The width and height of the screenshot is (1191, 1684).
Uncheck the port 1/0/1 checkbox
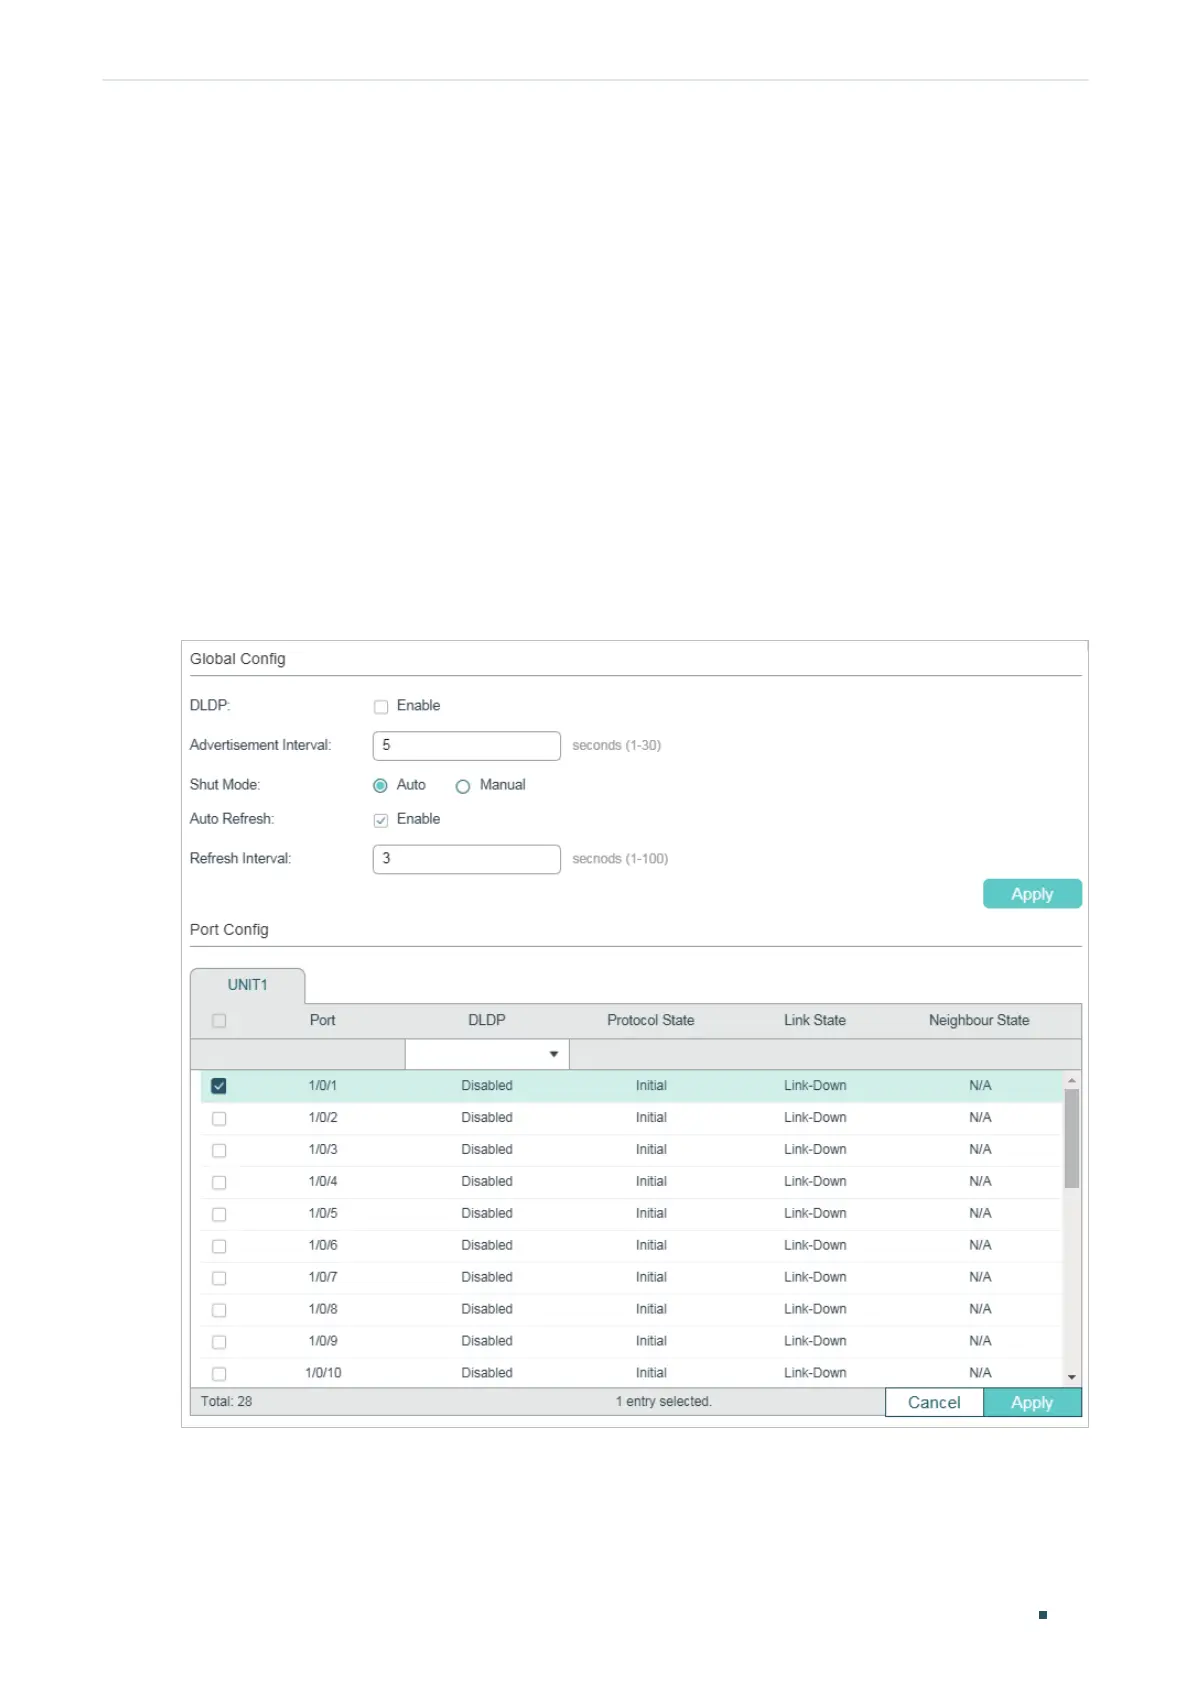pyautogui.click(x=219, y=1086)
